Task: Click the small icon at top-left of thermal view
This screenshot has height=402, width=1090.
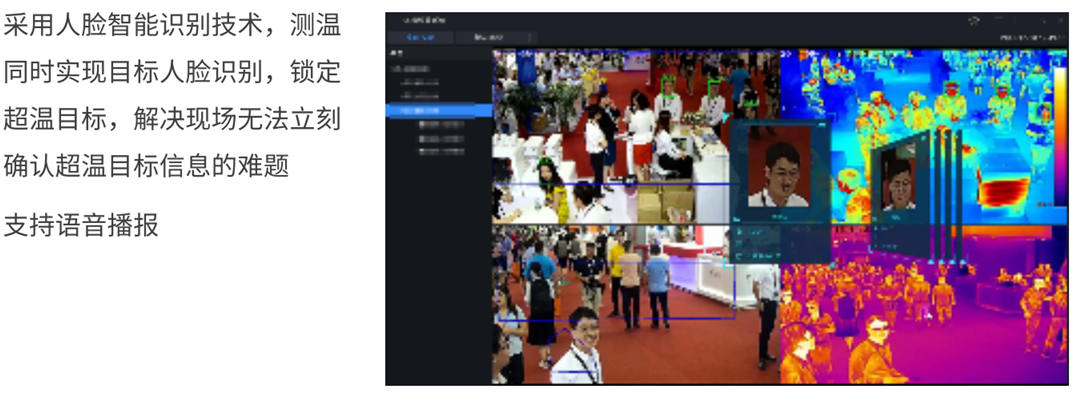Action: tap(786, 55)
